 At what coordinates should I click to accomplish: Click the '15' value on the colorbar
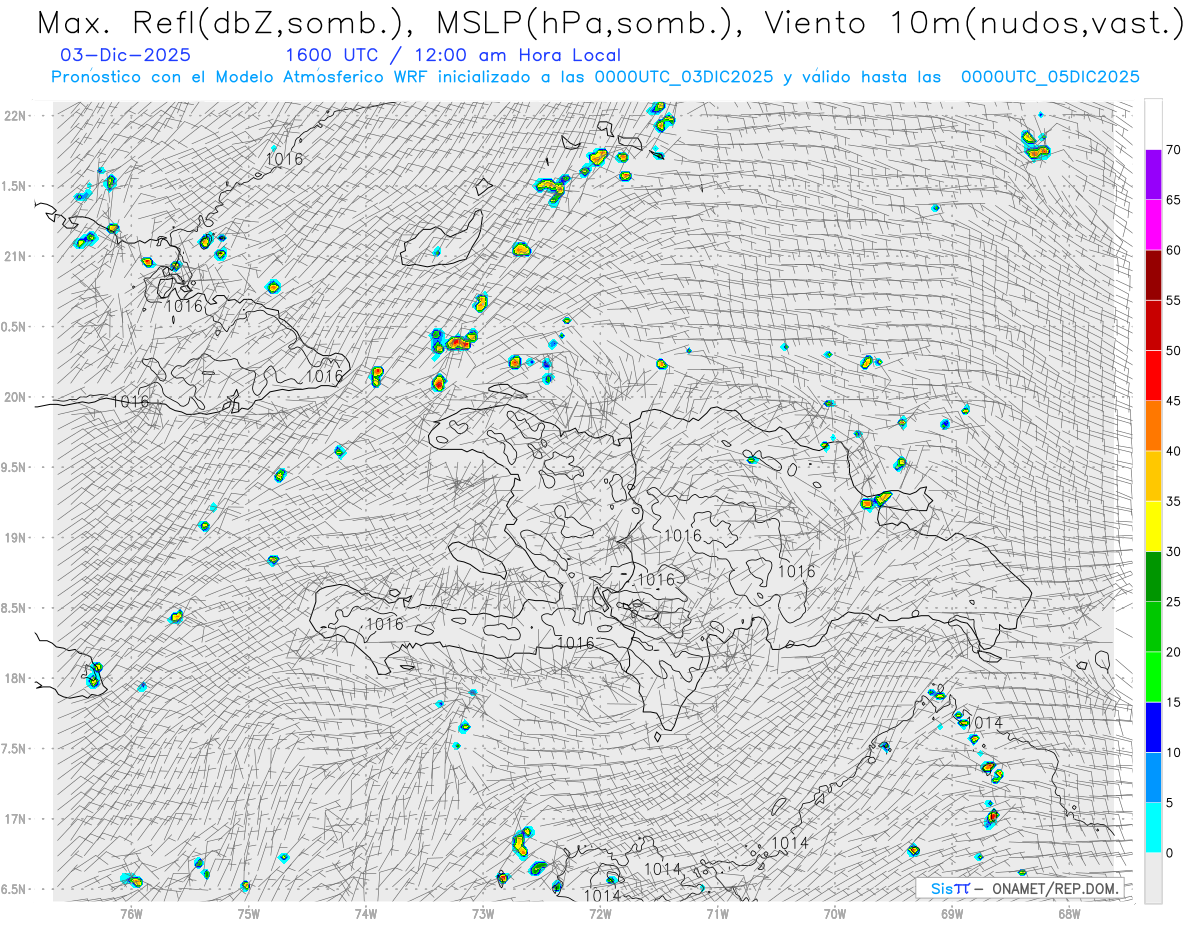tap(1173, 702)
